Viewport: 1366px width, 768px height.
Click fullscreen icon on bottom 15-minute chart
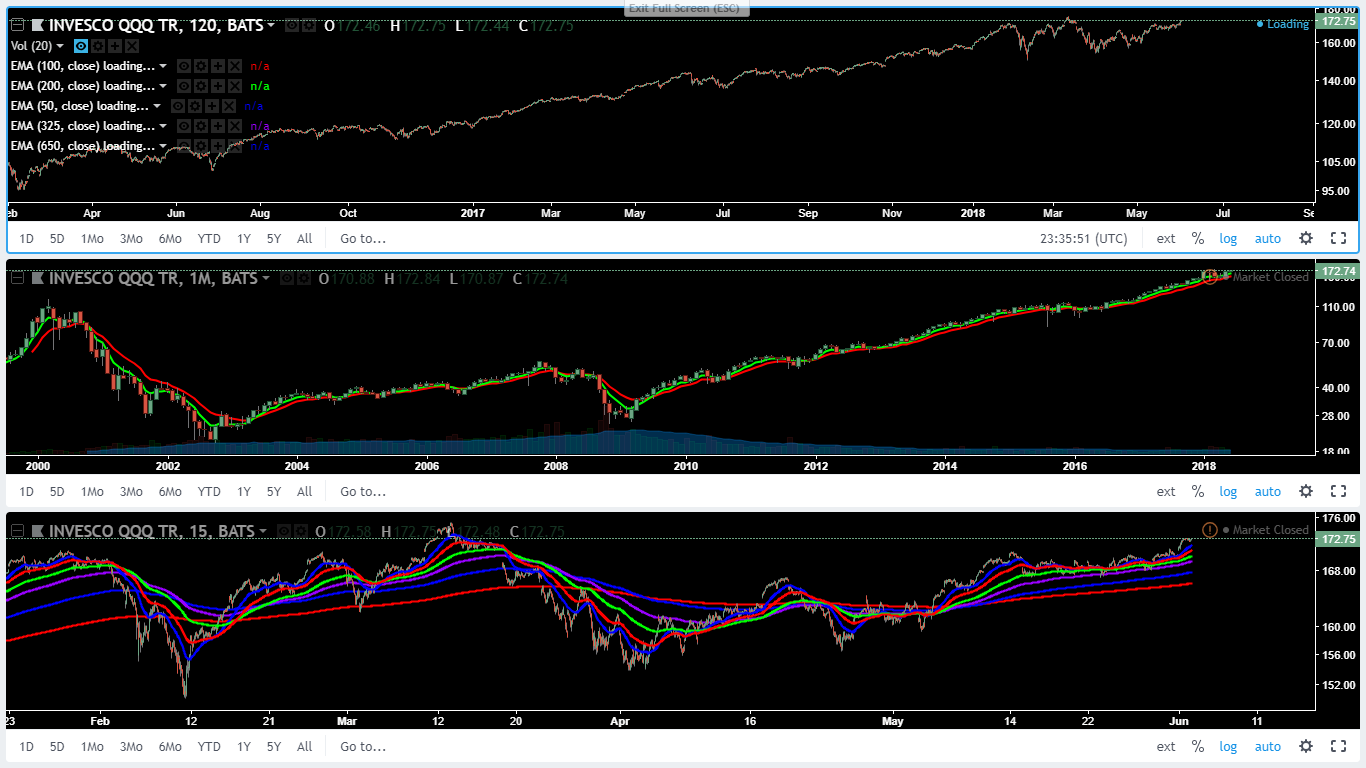point(1338,746)
